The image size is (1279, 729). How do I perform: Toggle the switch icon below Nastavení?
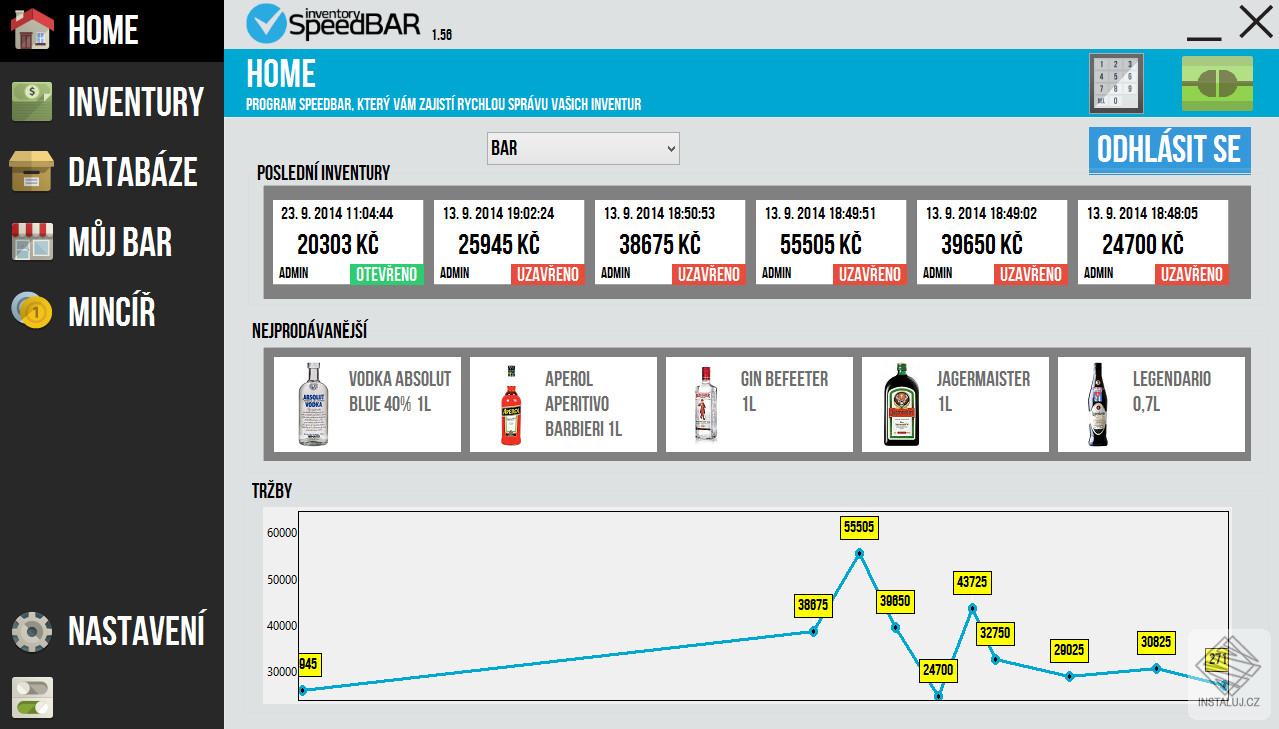coord(33,698)
